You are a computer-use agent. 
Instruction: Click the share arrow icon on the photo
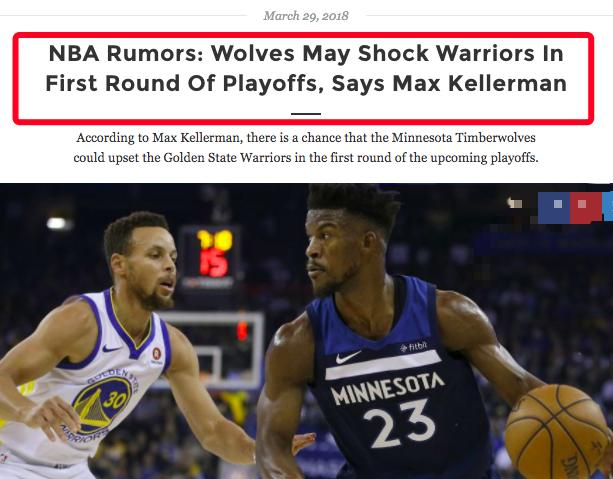(514, 203)
